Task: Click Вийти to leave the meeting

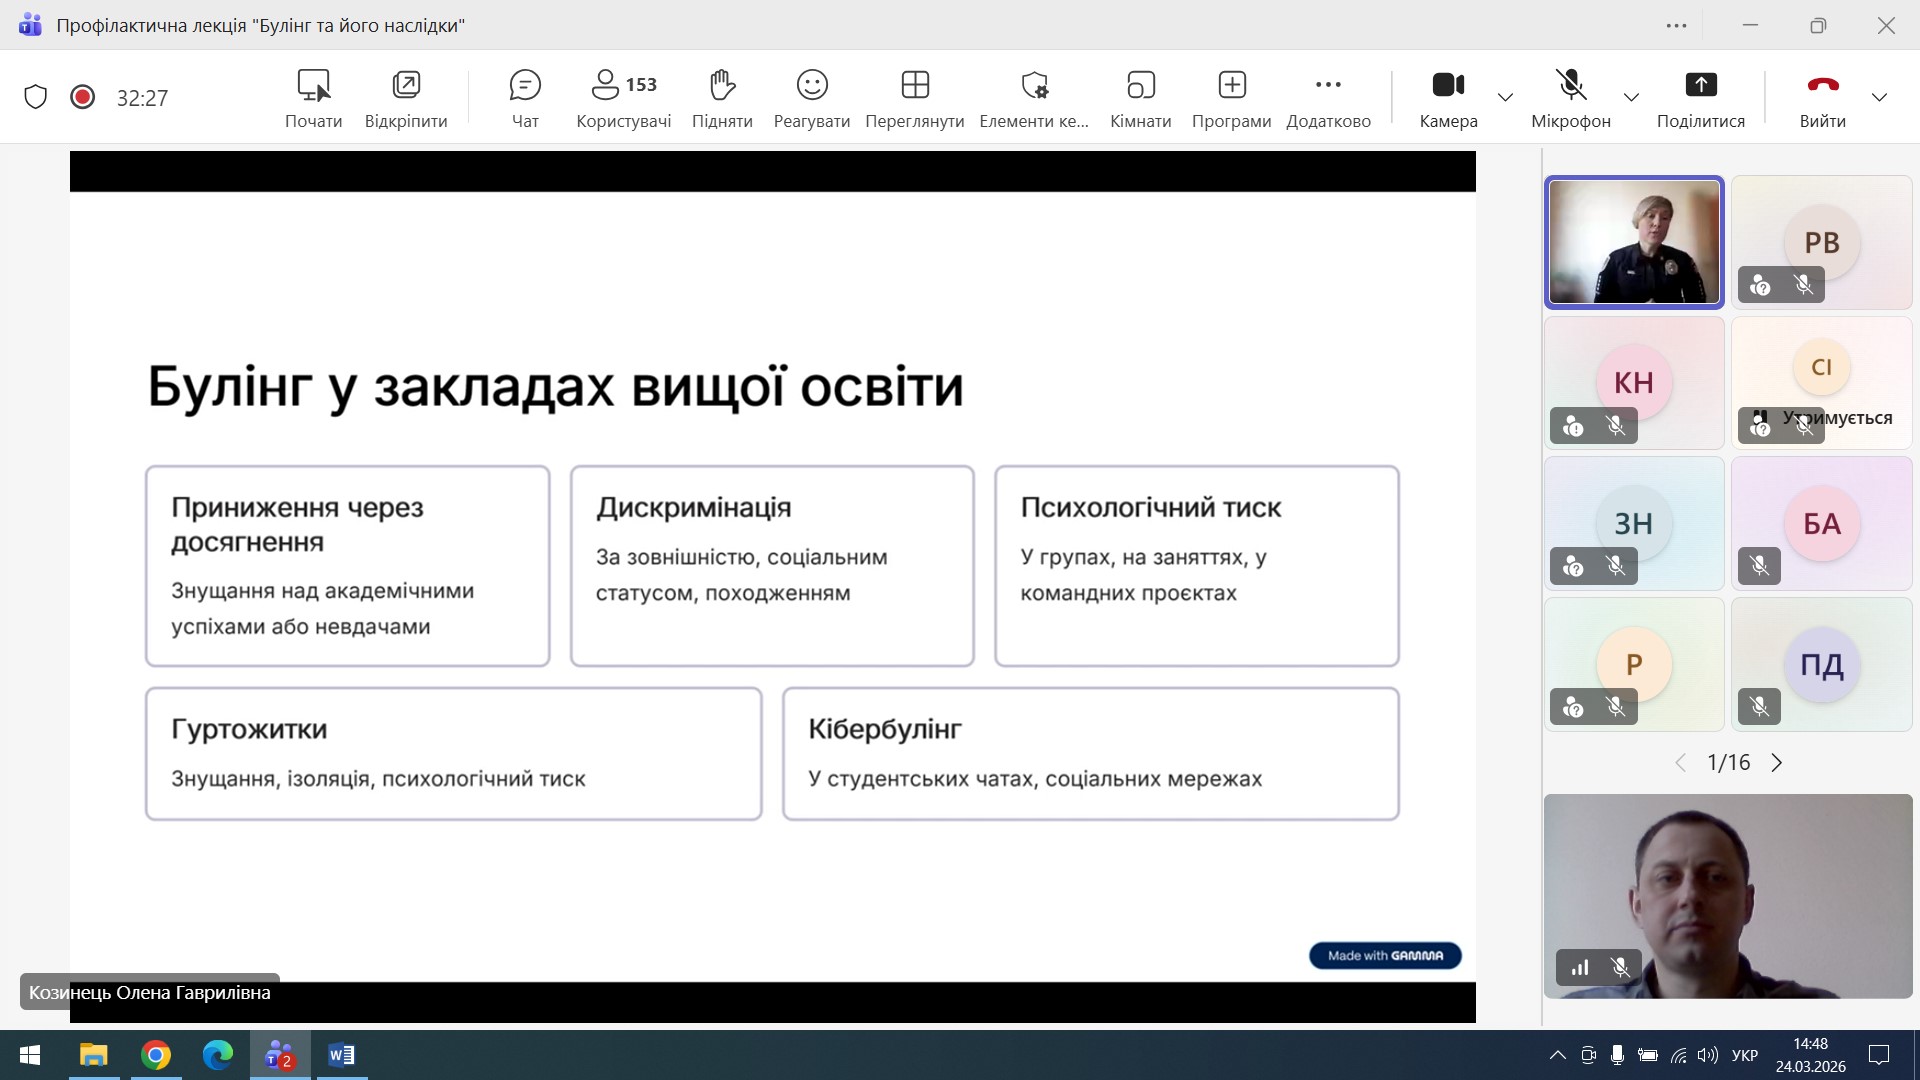Action: (1822, 97)
